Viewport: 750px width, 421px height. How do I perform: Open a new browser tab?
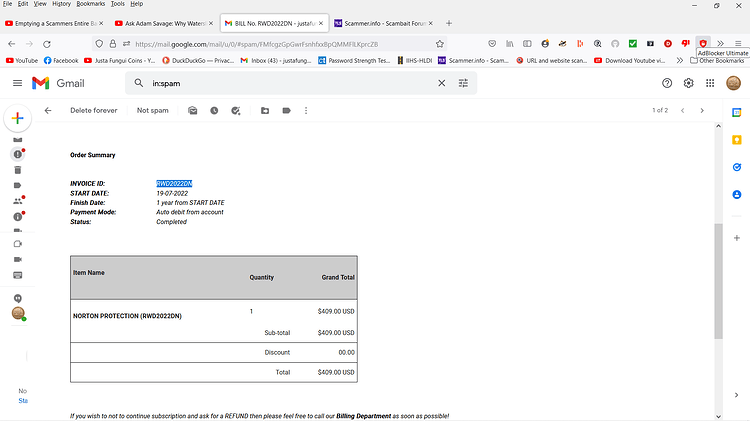(449, 23)
